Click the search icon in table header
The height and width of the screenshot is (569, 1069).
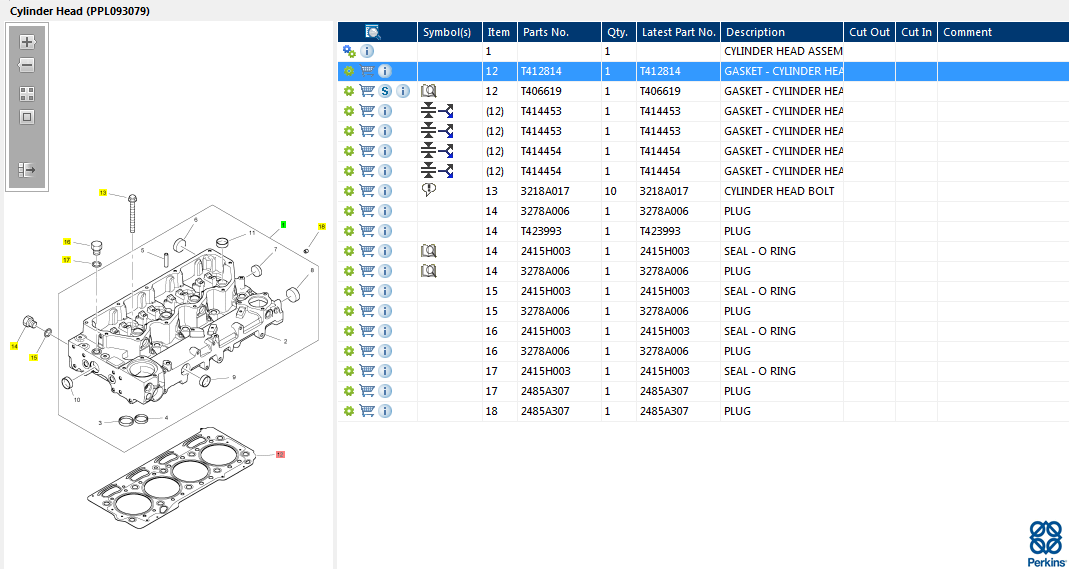[373, 32]
